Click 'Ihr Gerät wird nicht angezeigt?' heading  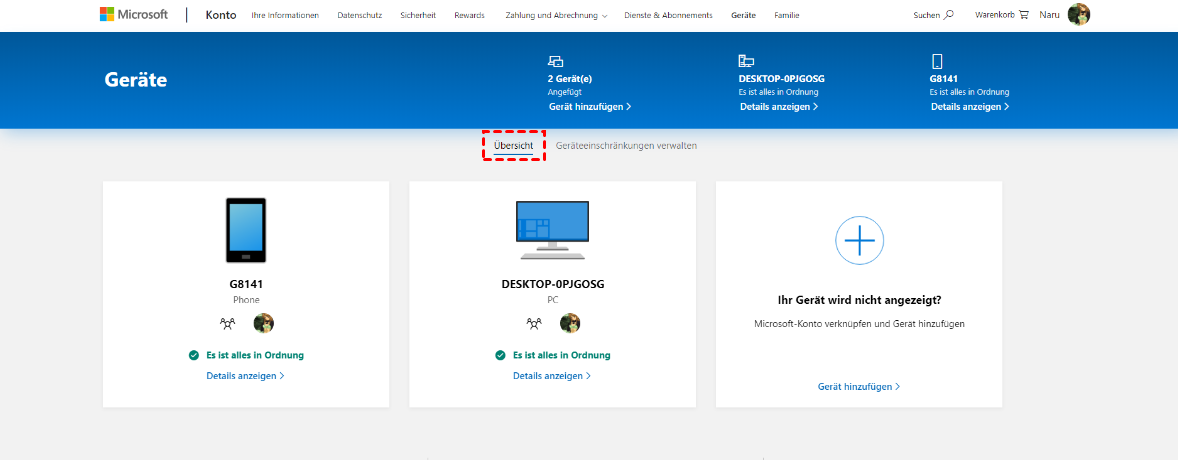pyautogui.click(x=859, y=300)
